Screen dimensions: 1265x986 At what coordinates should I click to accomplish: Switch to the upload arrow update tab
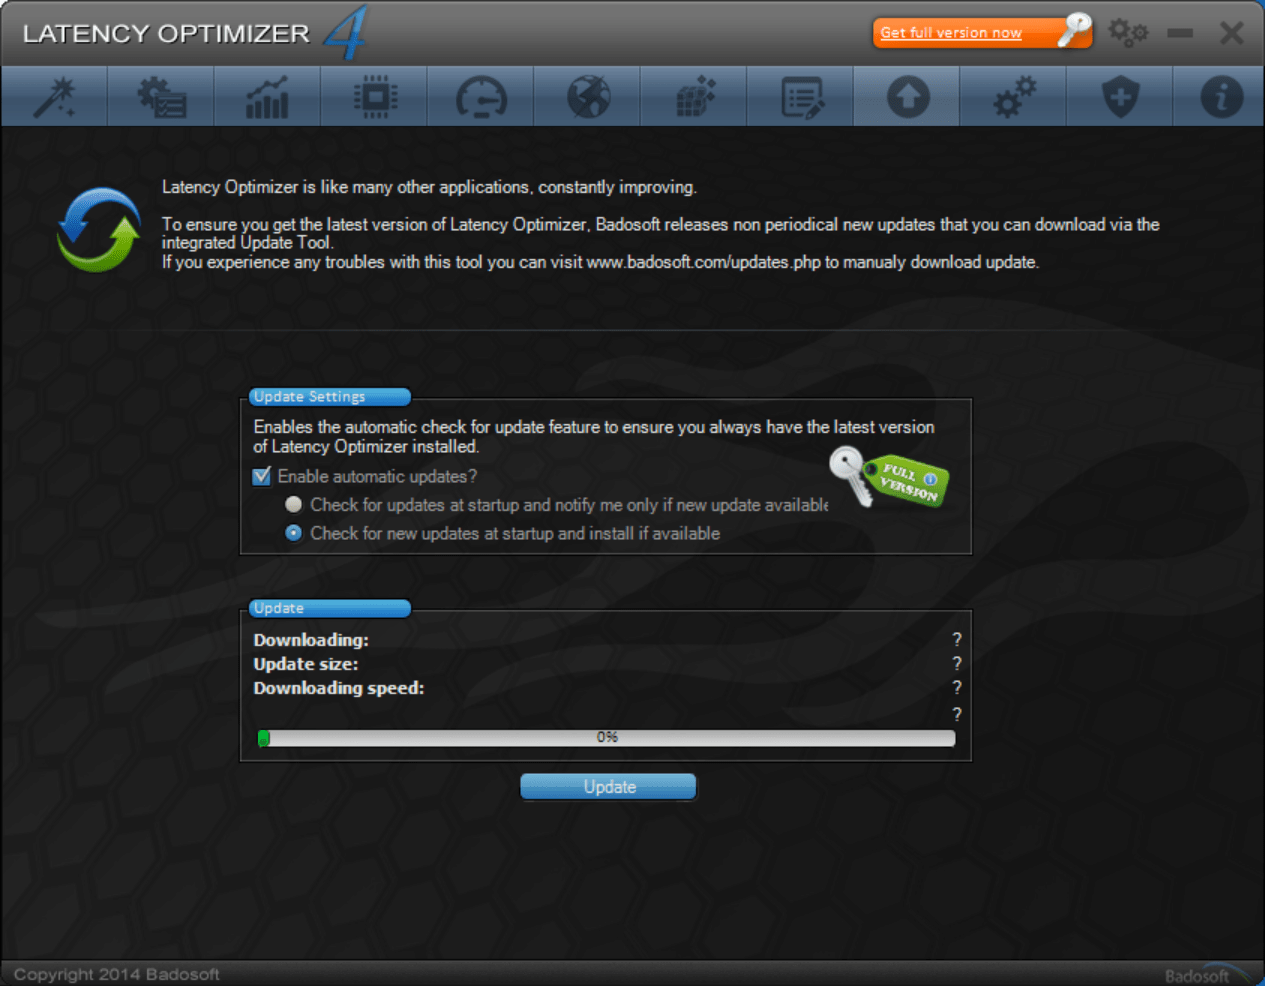pyautogui.click(x=908, y=97)
